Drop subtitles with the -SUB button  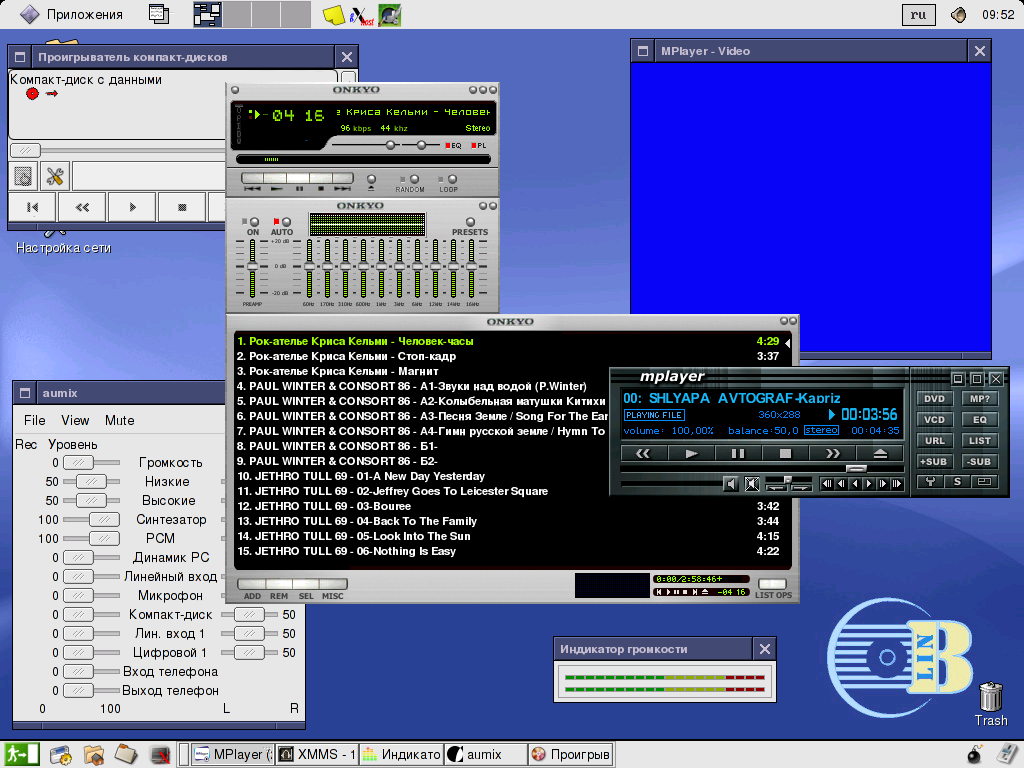tap(980, 462)
